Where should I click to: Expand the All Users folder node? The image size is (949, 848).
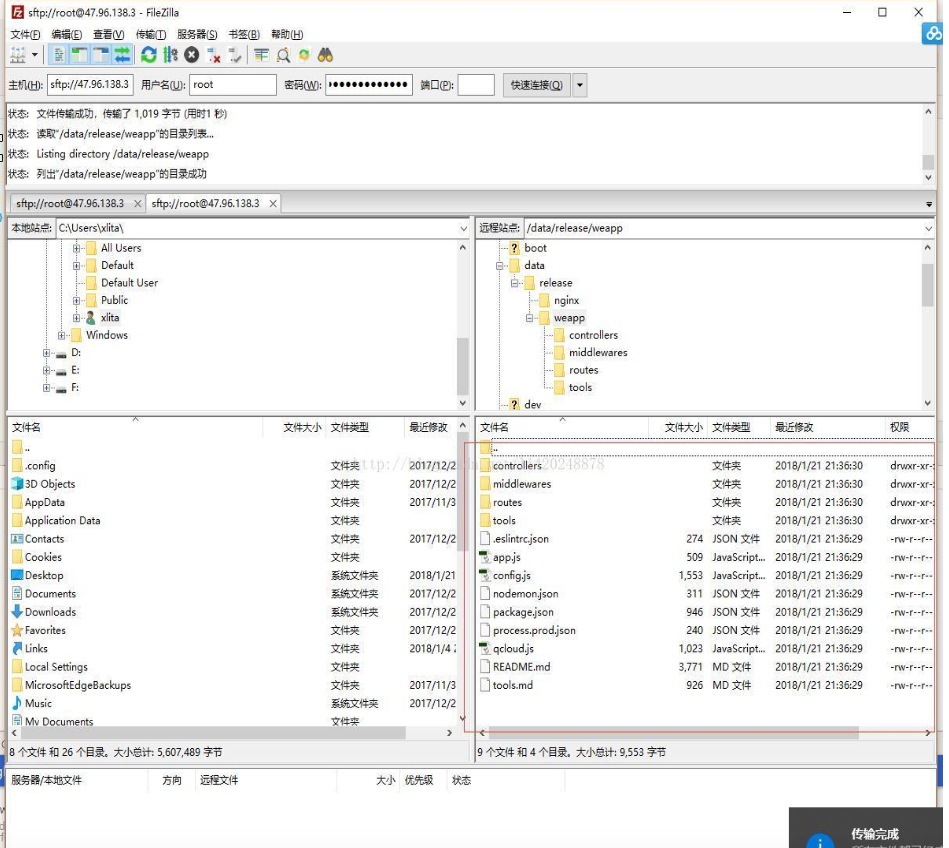coord(76,248)
